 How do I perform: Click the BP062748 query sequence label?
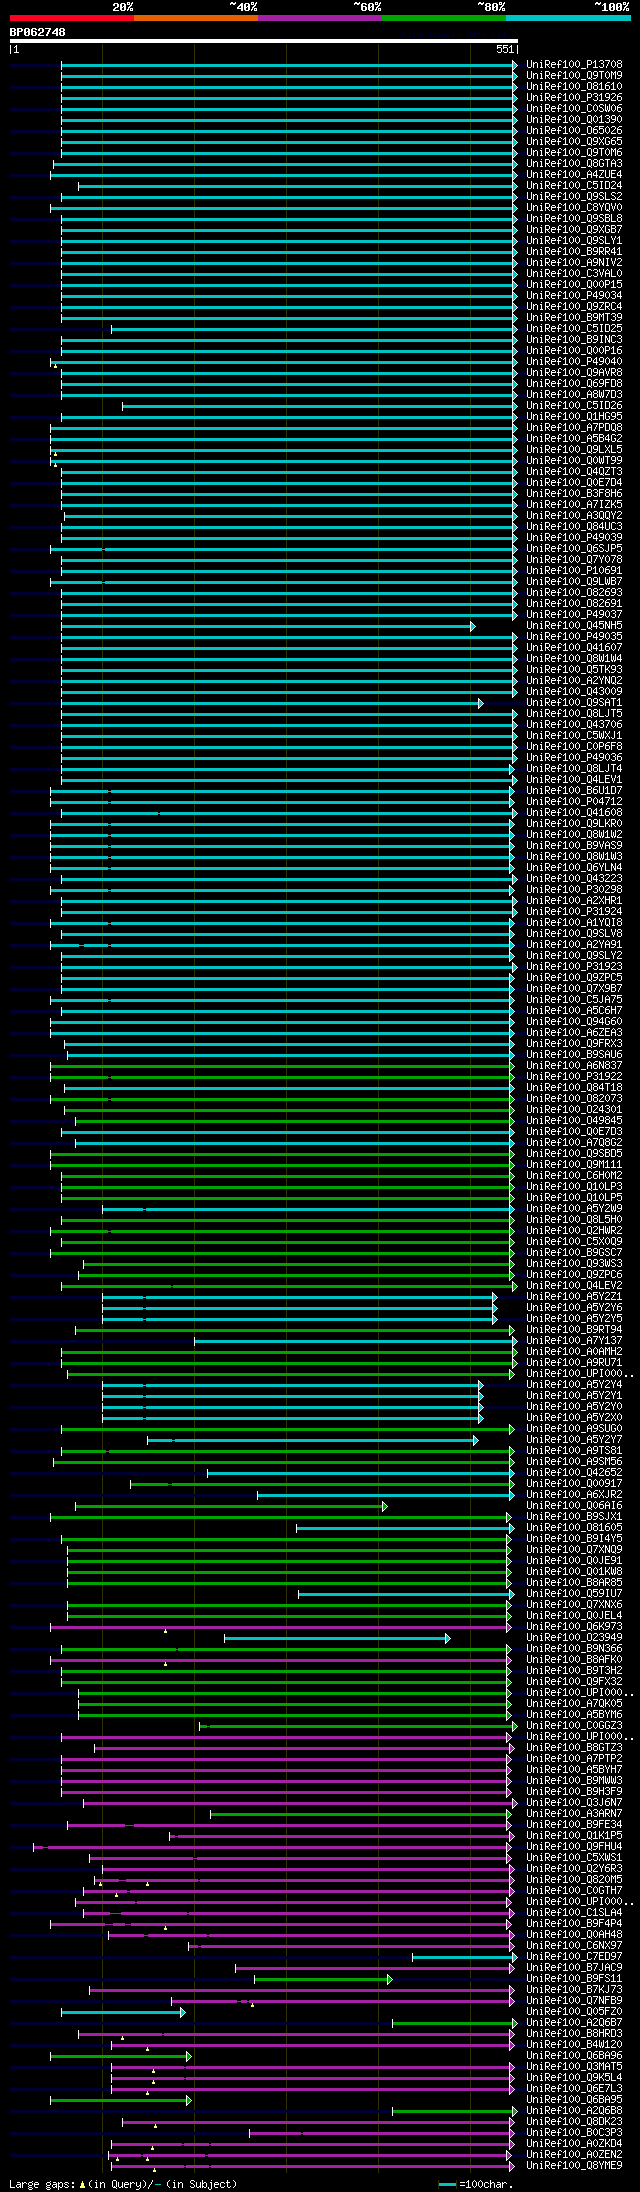coord(38,32)
